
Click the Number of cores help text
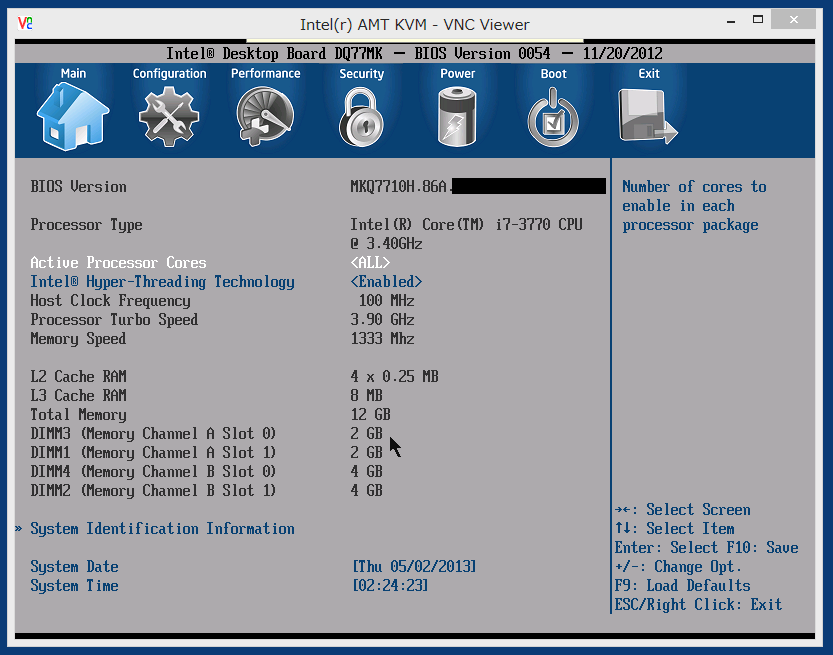point(694,206)
